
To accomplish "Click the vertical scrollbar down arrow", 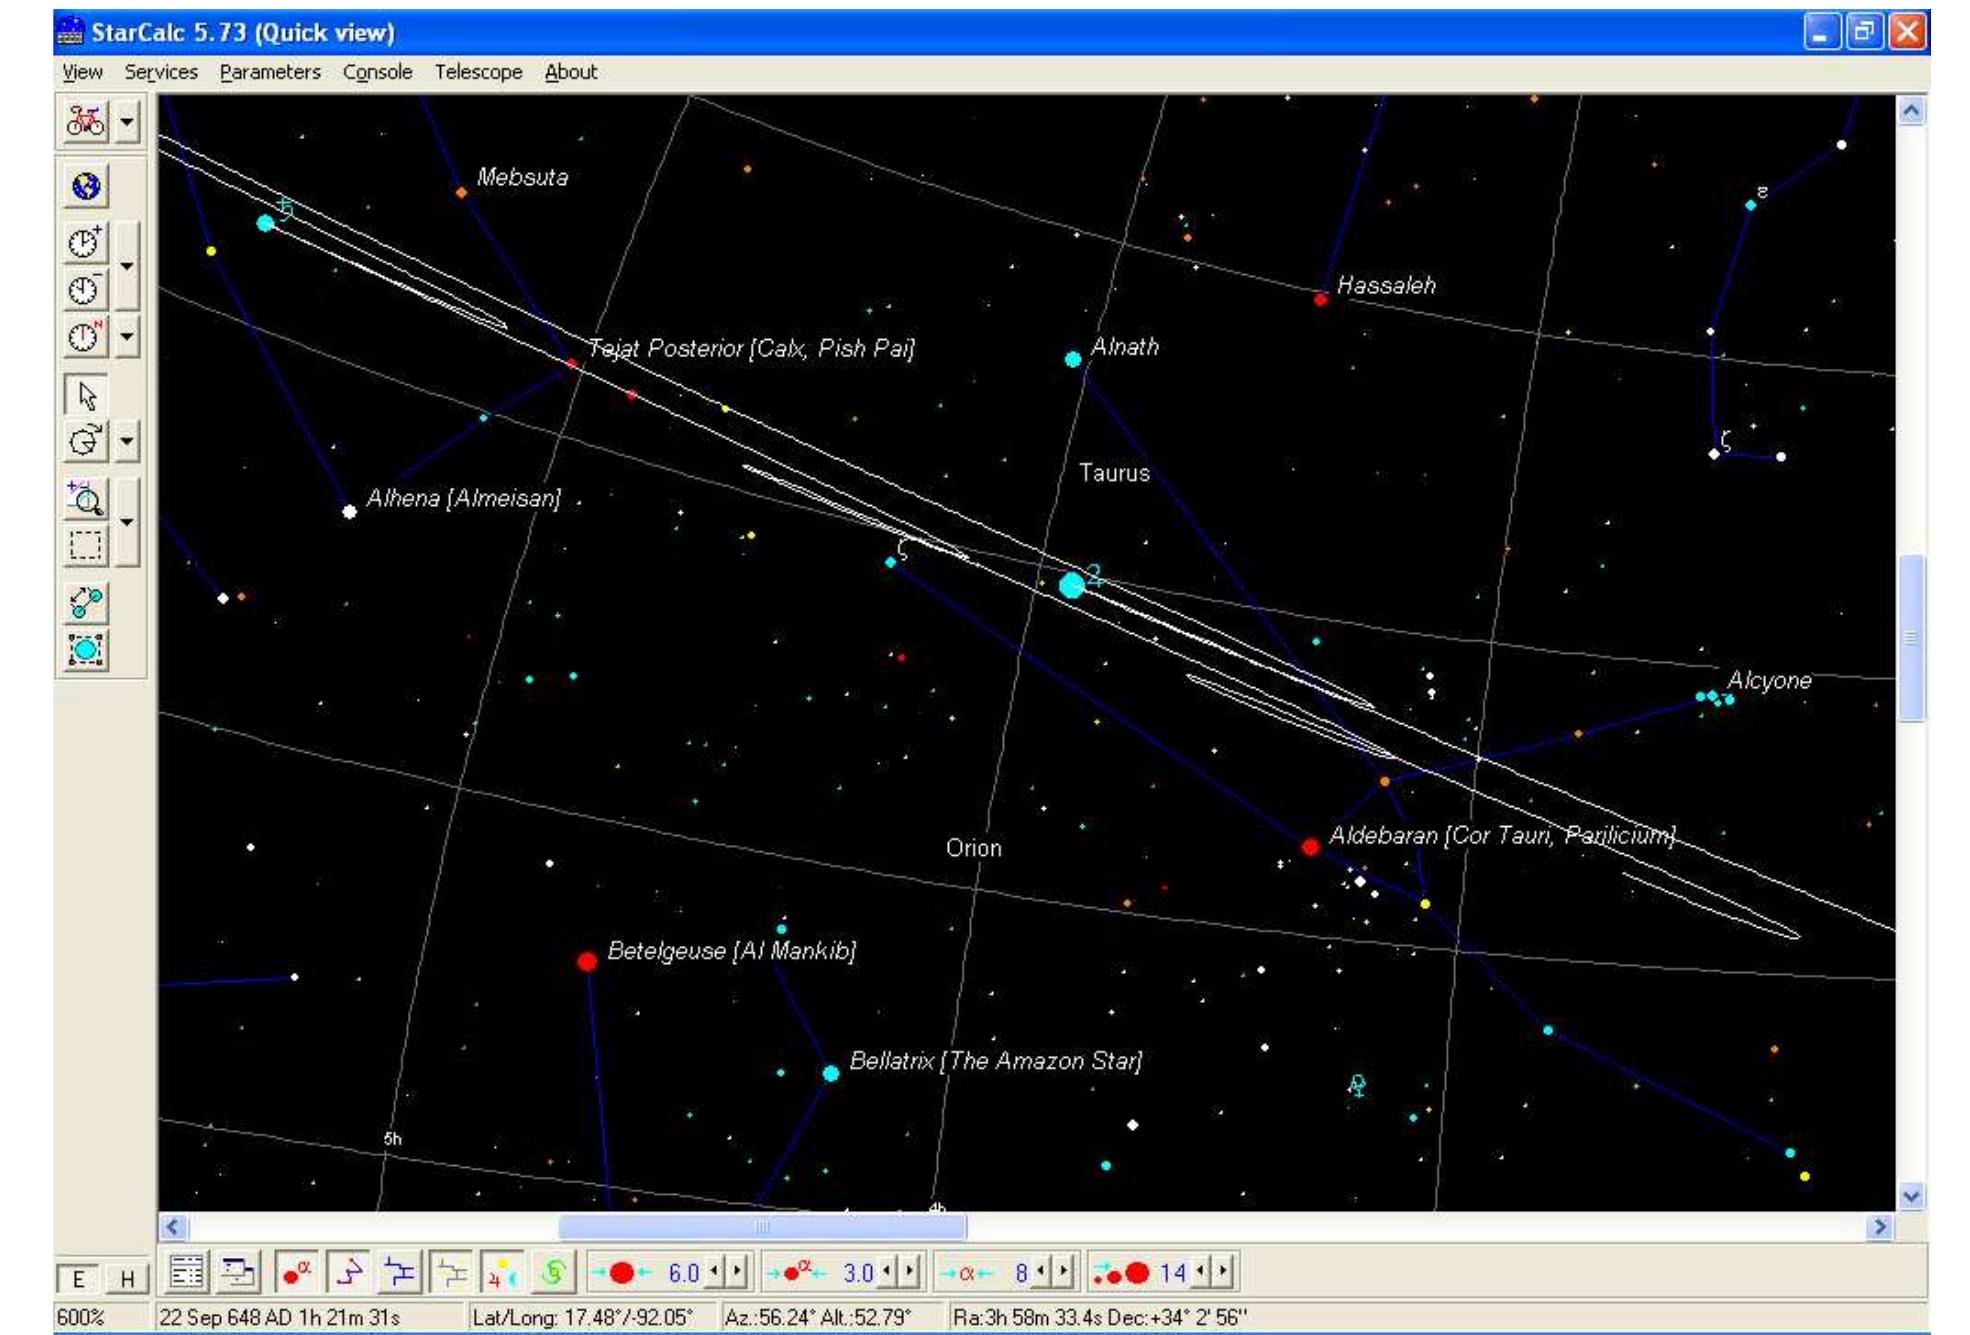I will pos(1911,1196).
